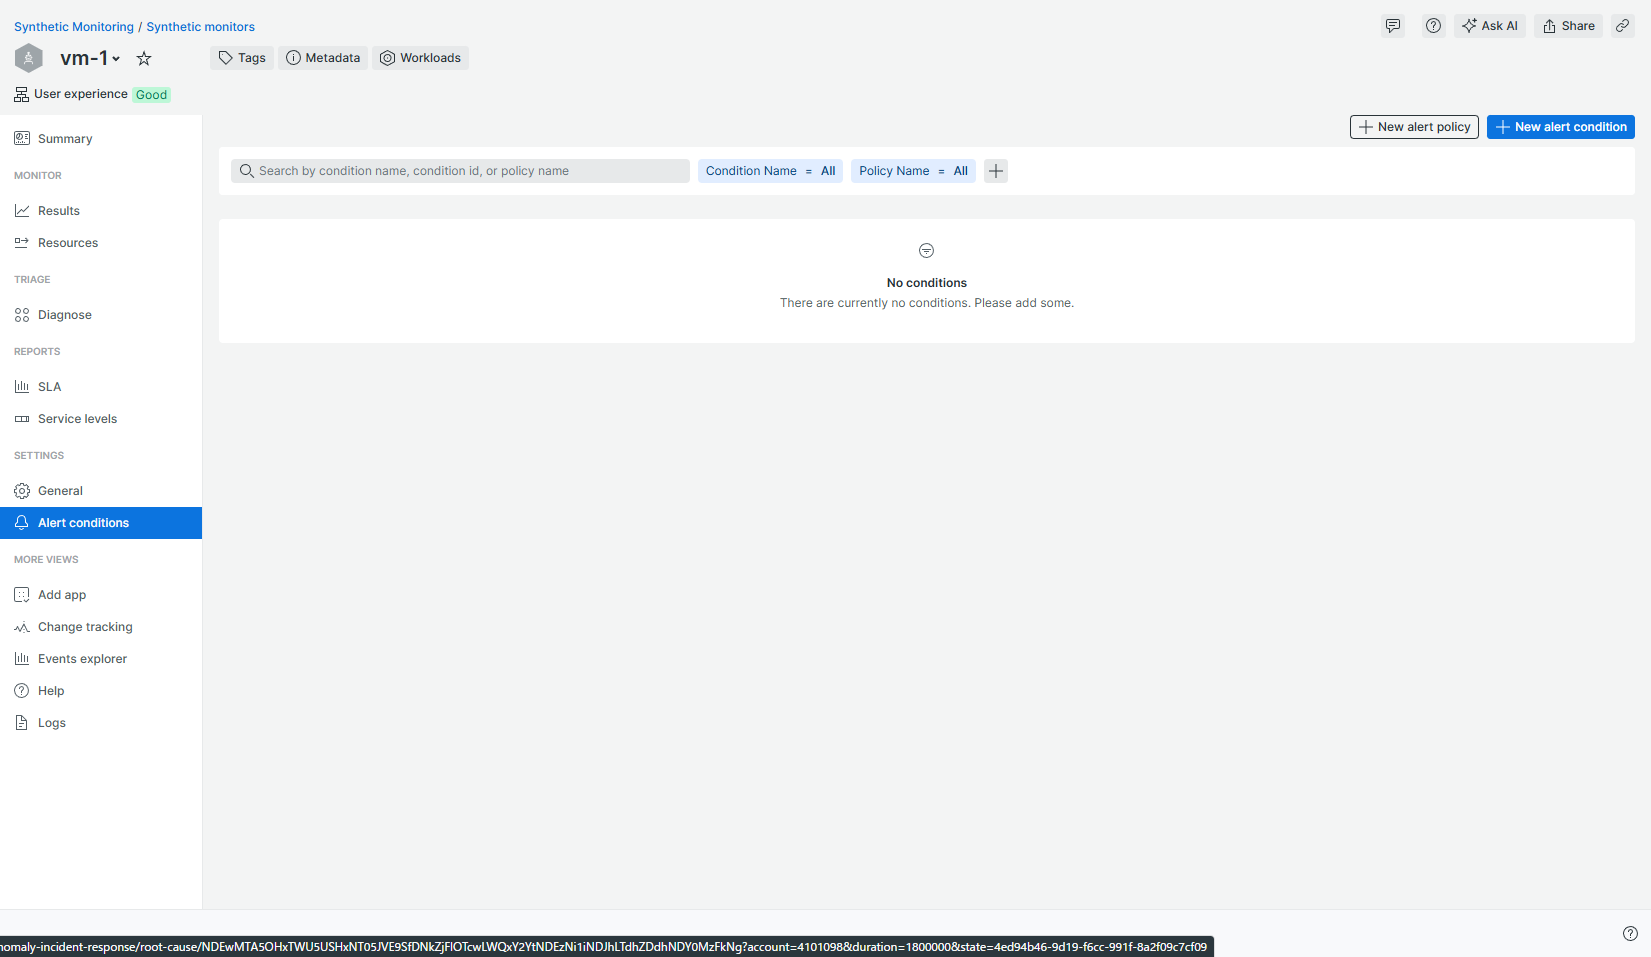Open the Results page
This screenshot has width=1651, height=957.
[101, 211]
